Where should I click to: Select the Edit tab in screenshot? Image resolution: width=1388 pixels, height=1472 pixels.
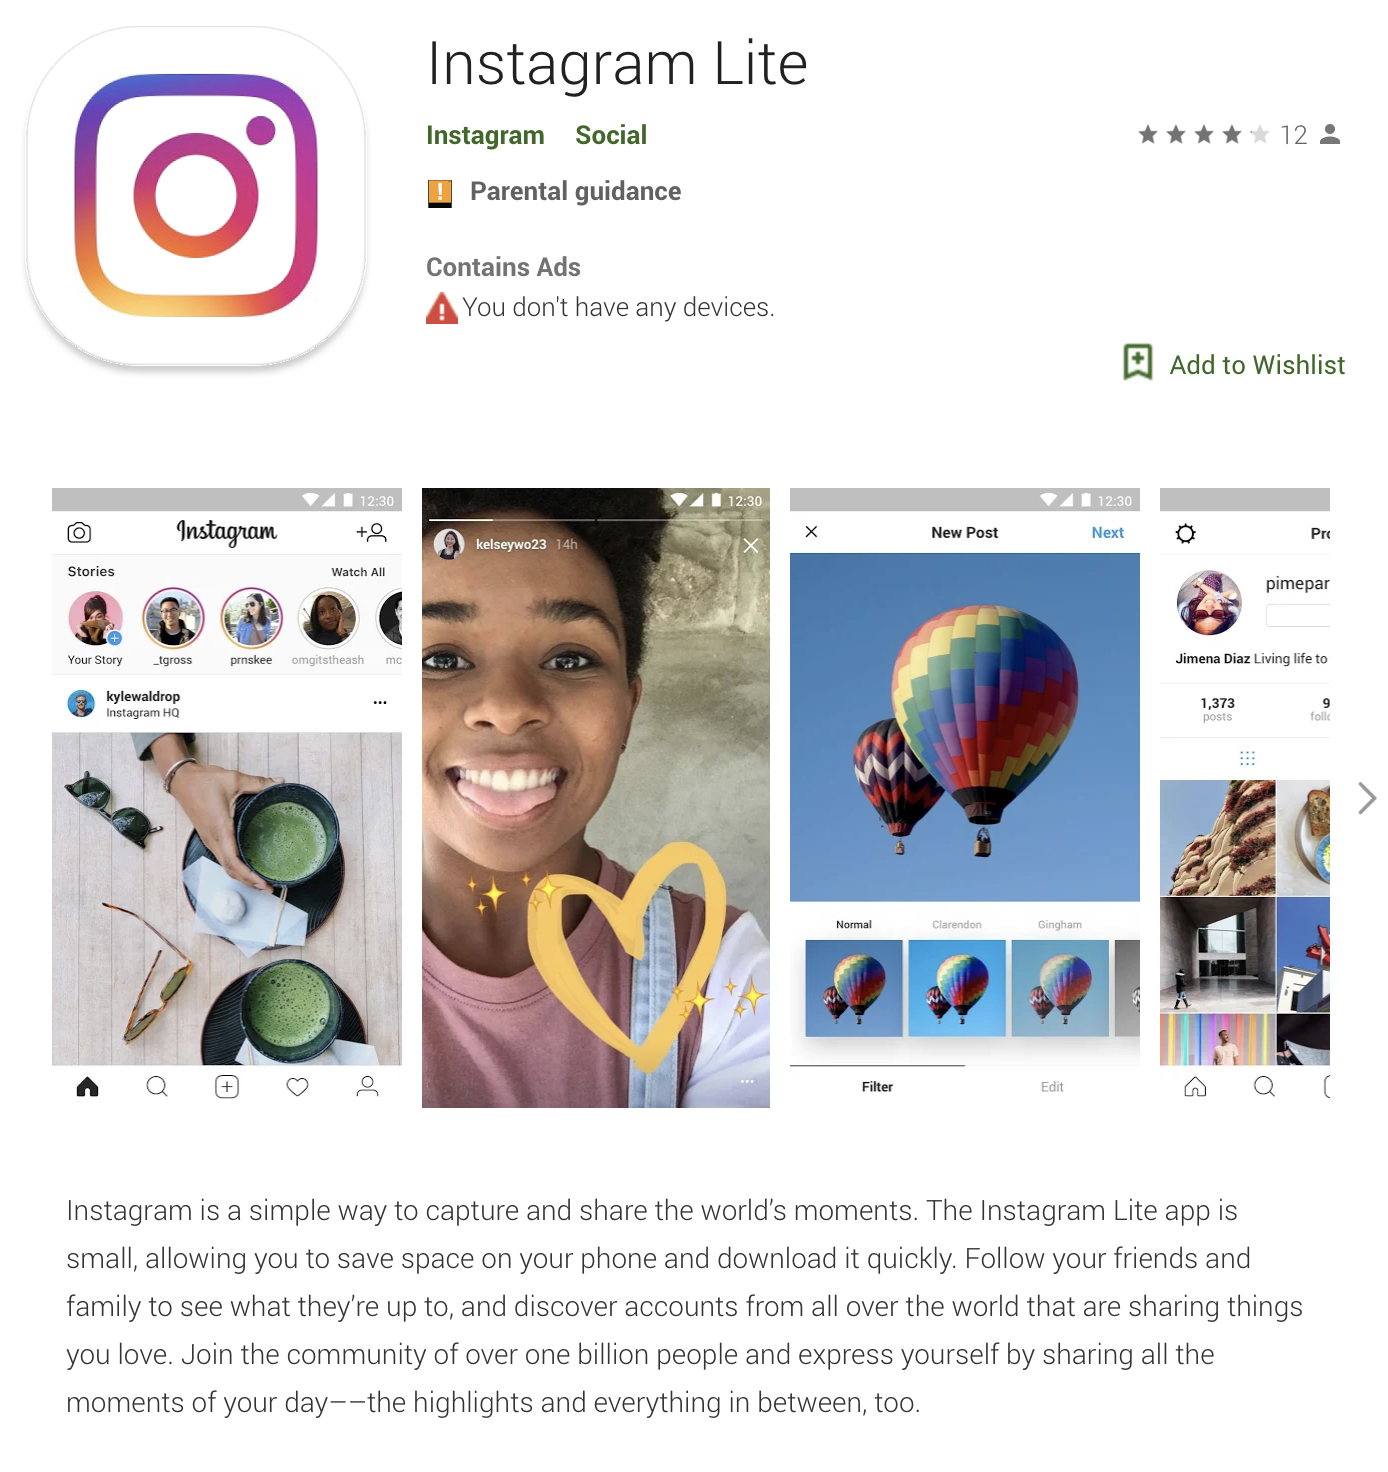pos(1052,1087)
